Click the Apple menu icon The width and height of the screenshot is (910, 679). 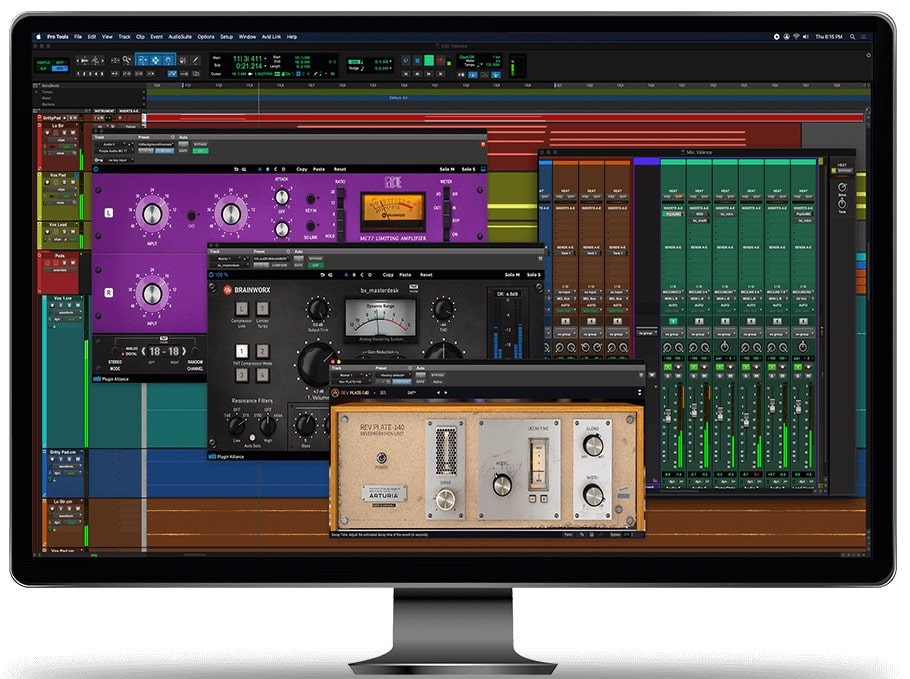pyautogui.click(x=39, y=37)
